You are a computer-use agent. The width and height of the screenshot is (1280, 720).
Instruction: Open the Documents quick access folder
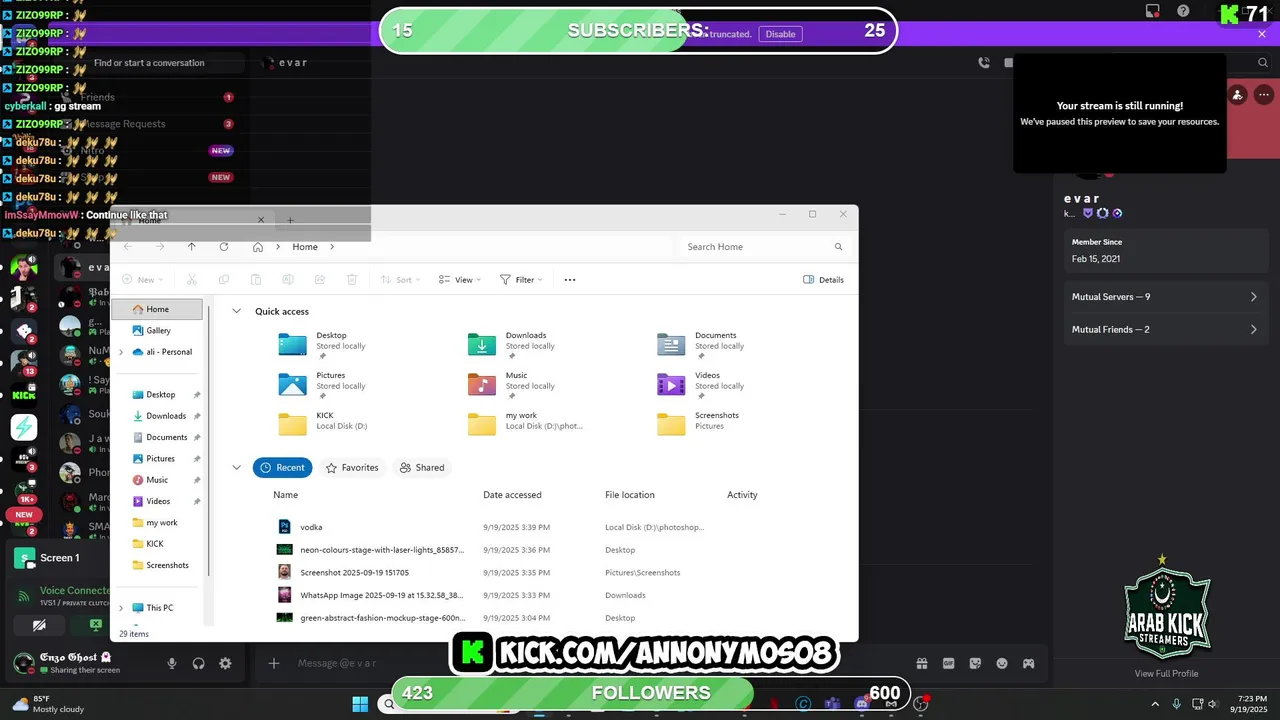click(x=702, y=345)
